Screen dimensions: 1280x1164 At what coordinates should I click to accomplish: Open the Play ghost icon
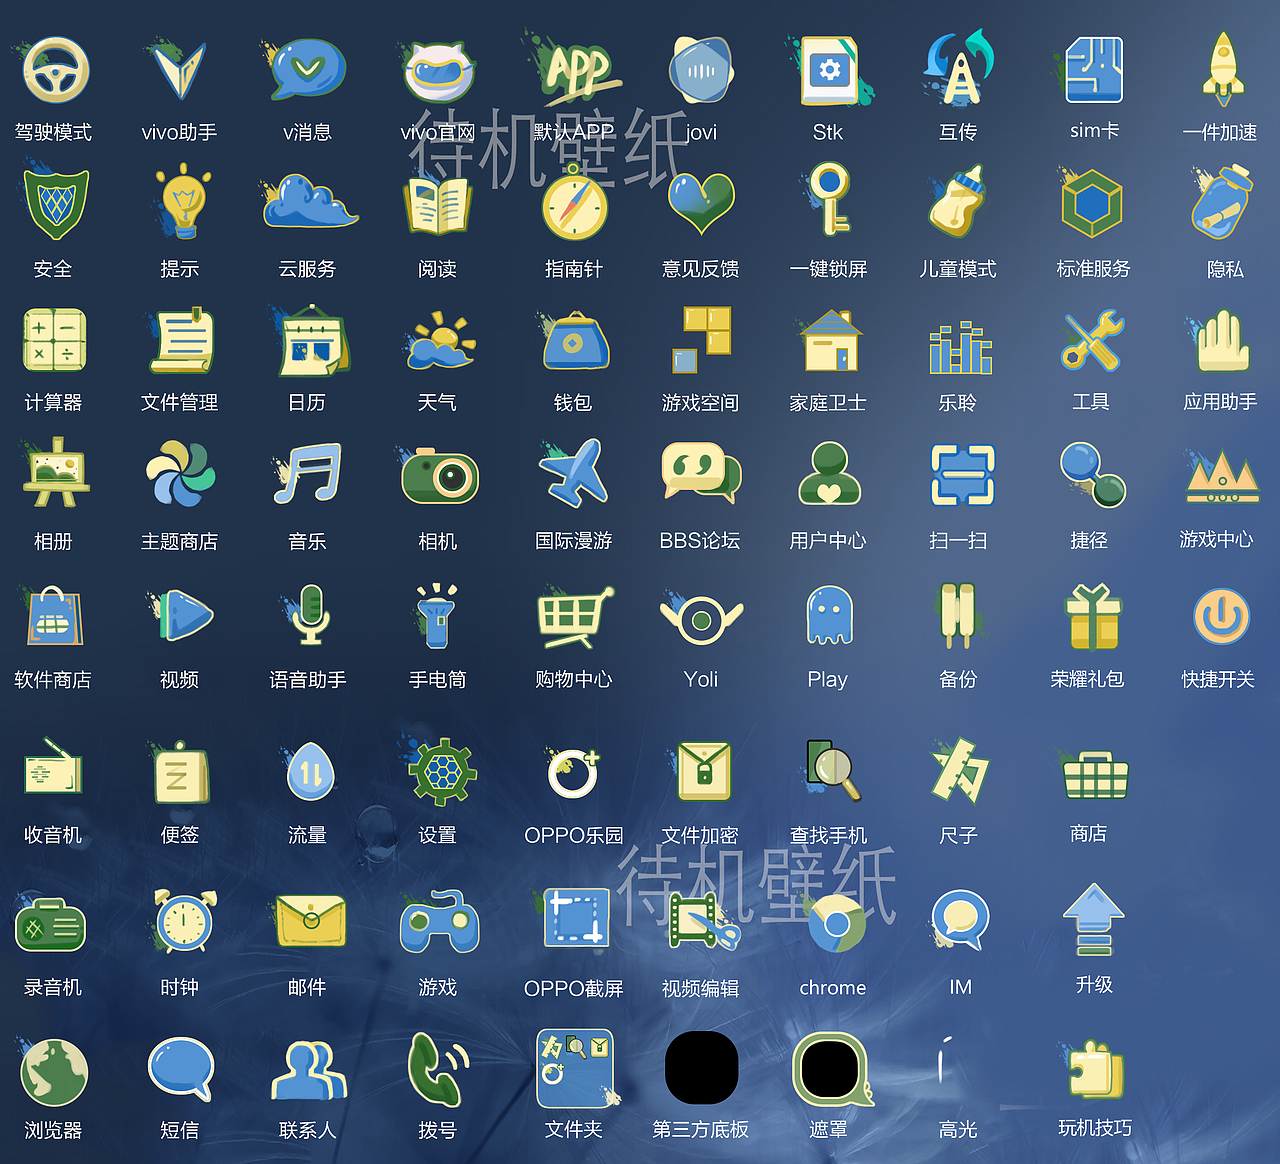(829, 615)
